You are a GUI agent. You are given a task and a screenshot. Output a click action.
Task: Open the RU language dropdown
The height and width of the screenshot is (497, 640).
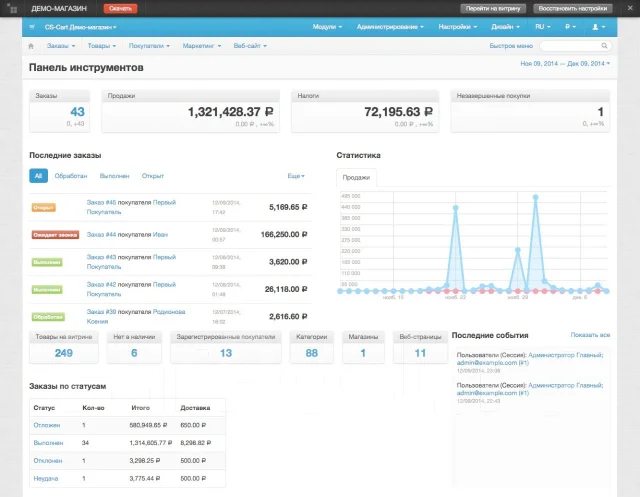(543, 27)
